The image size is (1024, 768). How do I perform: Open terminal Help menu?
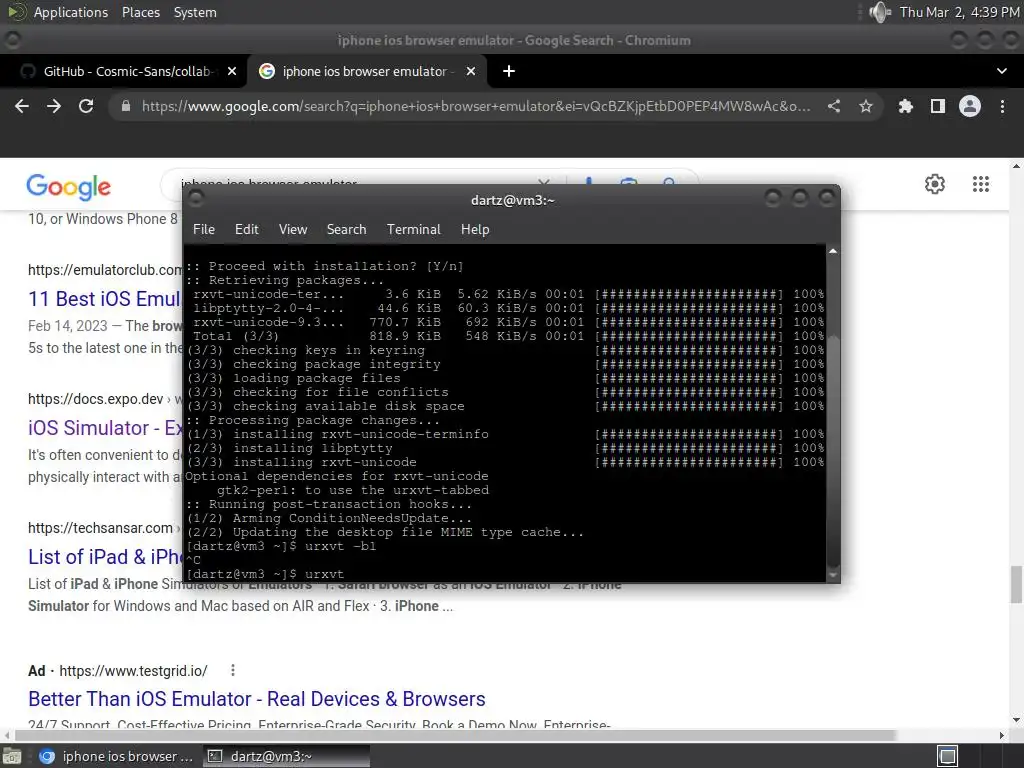tap(475, 229)
